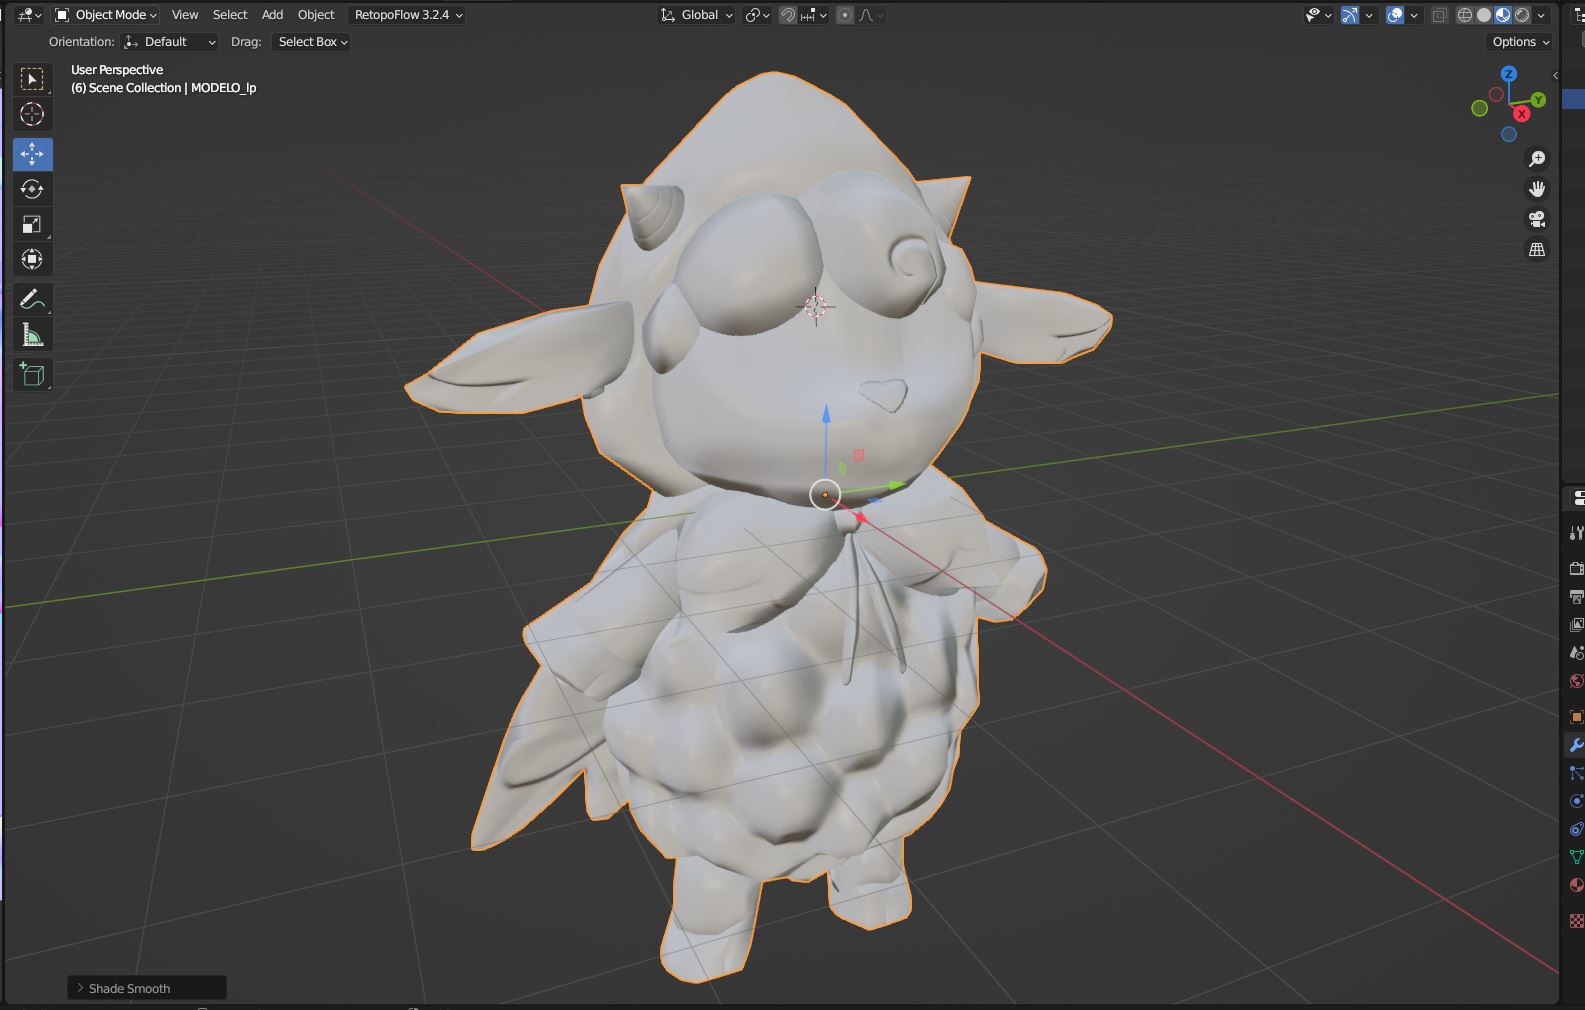The height and width of the screenshot is (1010, 1585).
Task: Open the Object properties tab
Action: pyautogui.click(x=1575, y=717)
